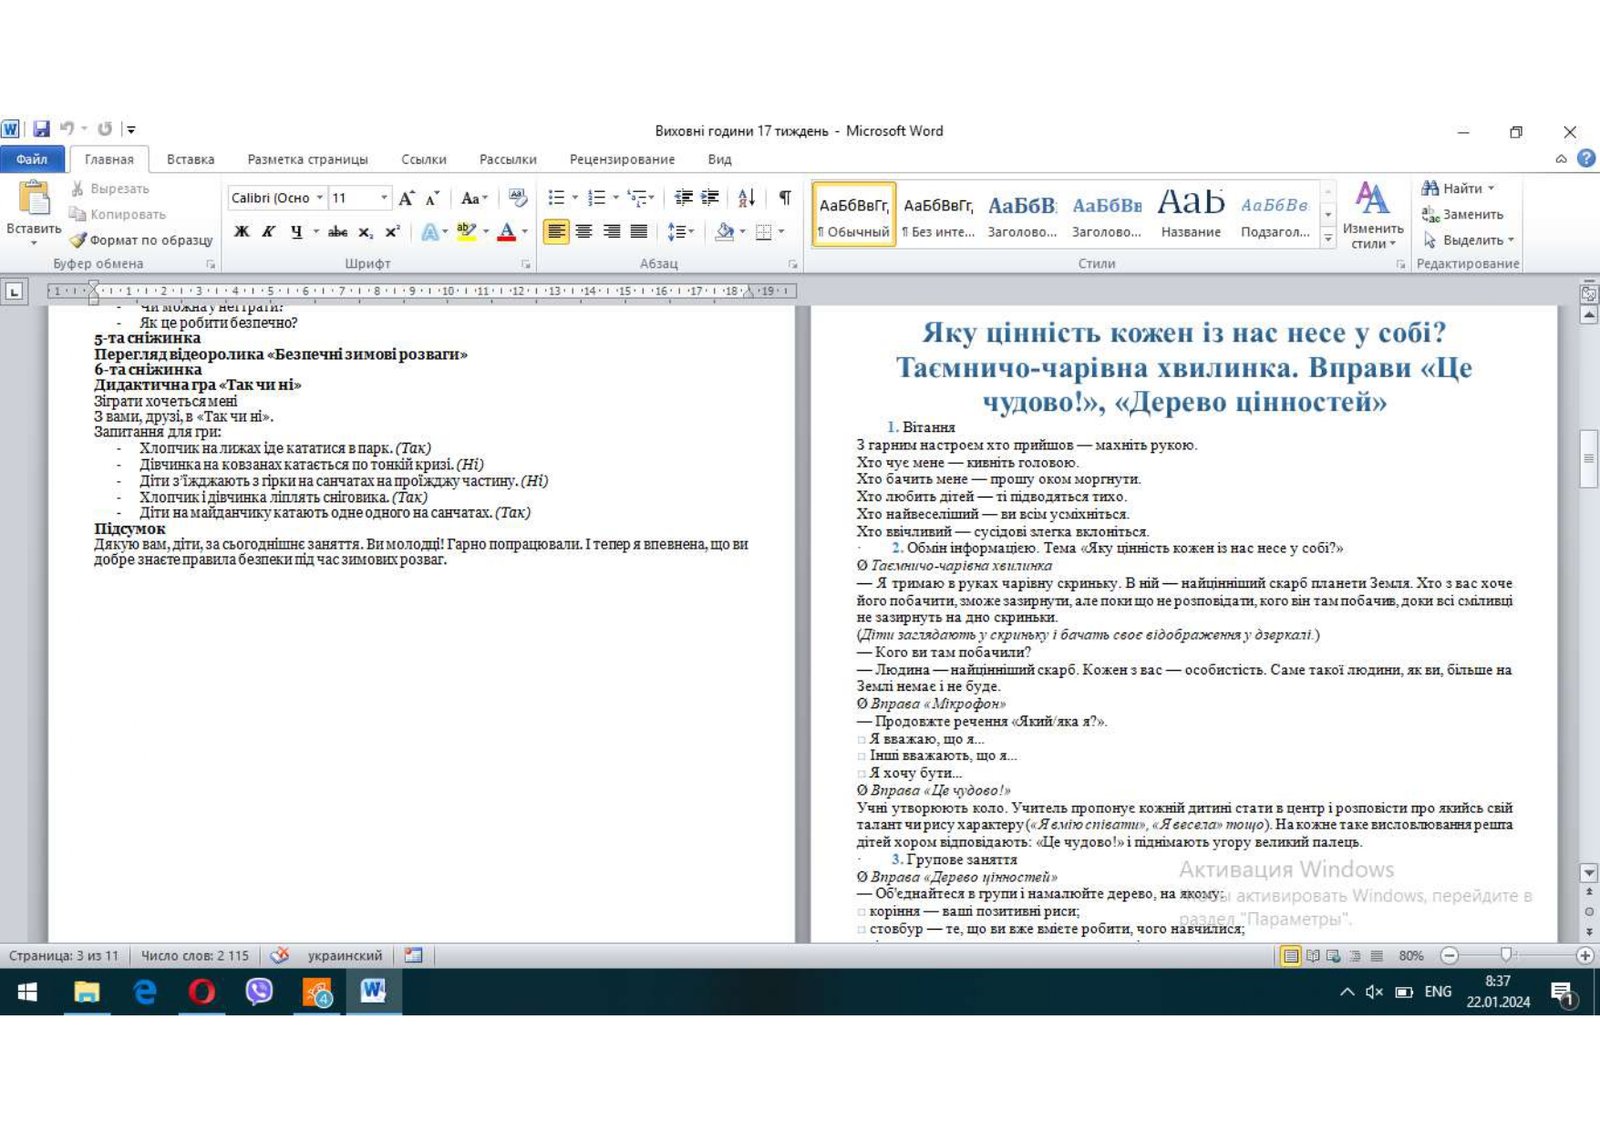This screenshot has width=1600, height=1130.
Task: Apply the Обычный style
Action: [854, 215]
